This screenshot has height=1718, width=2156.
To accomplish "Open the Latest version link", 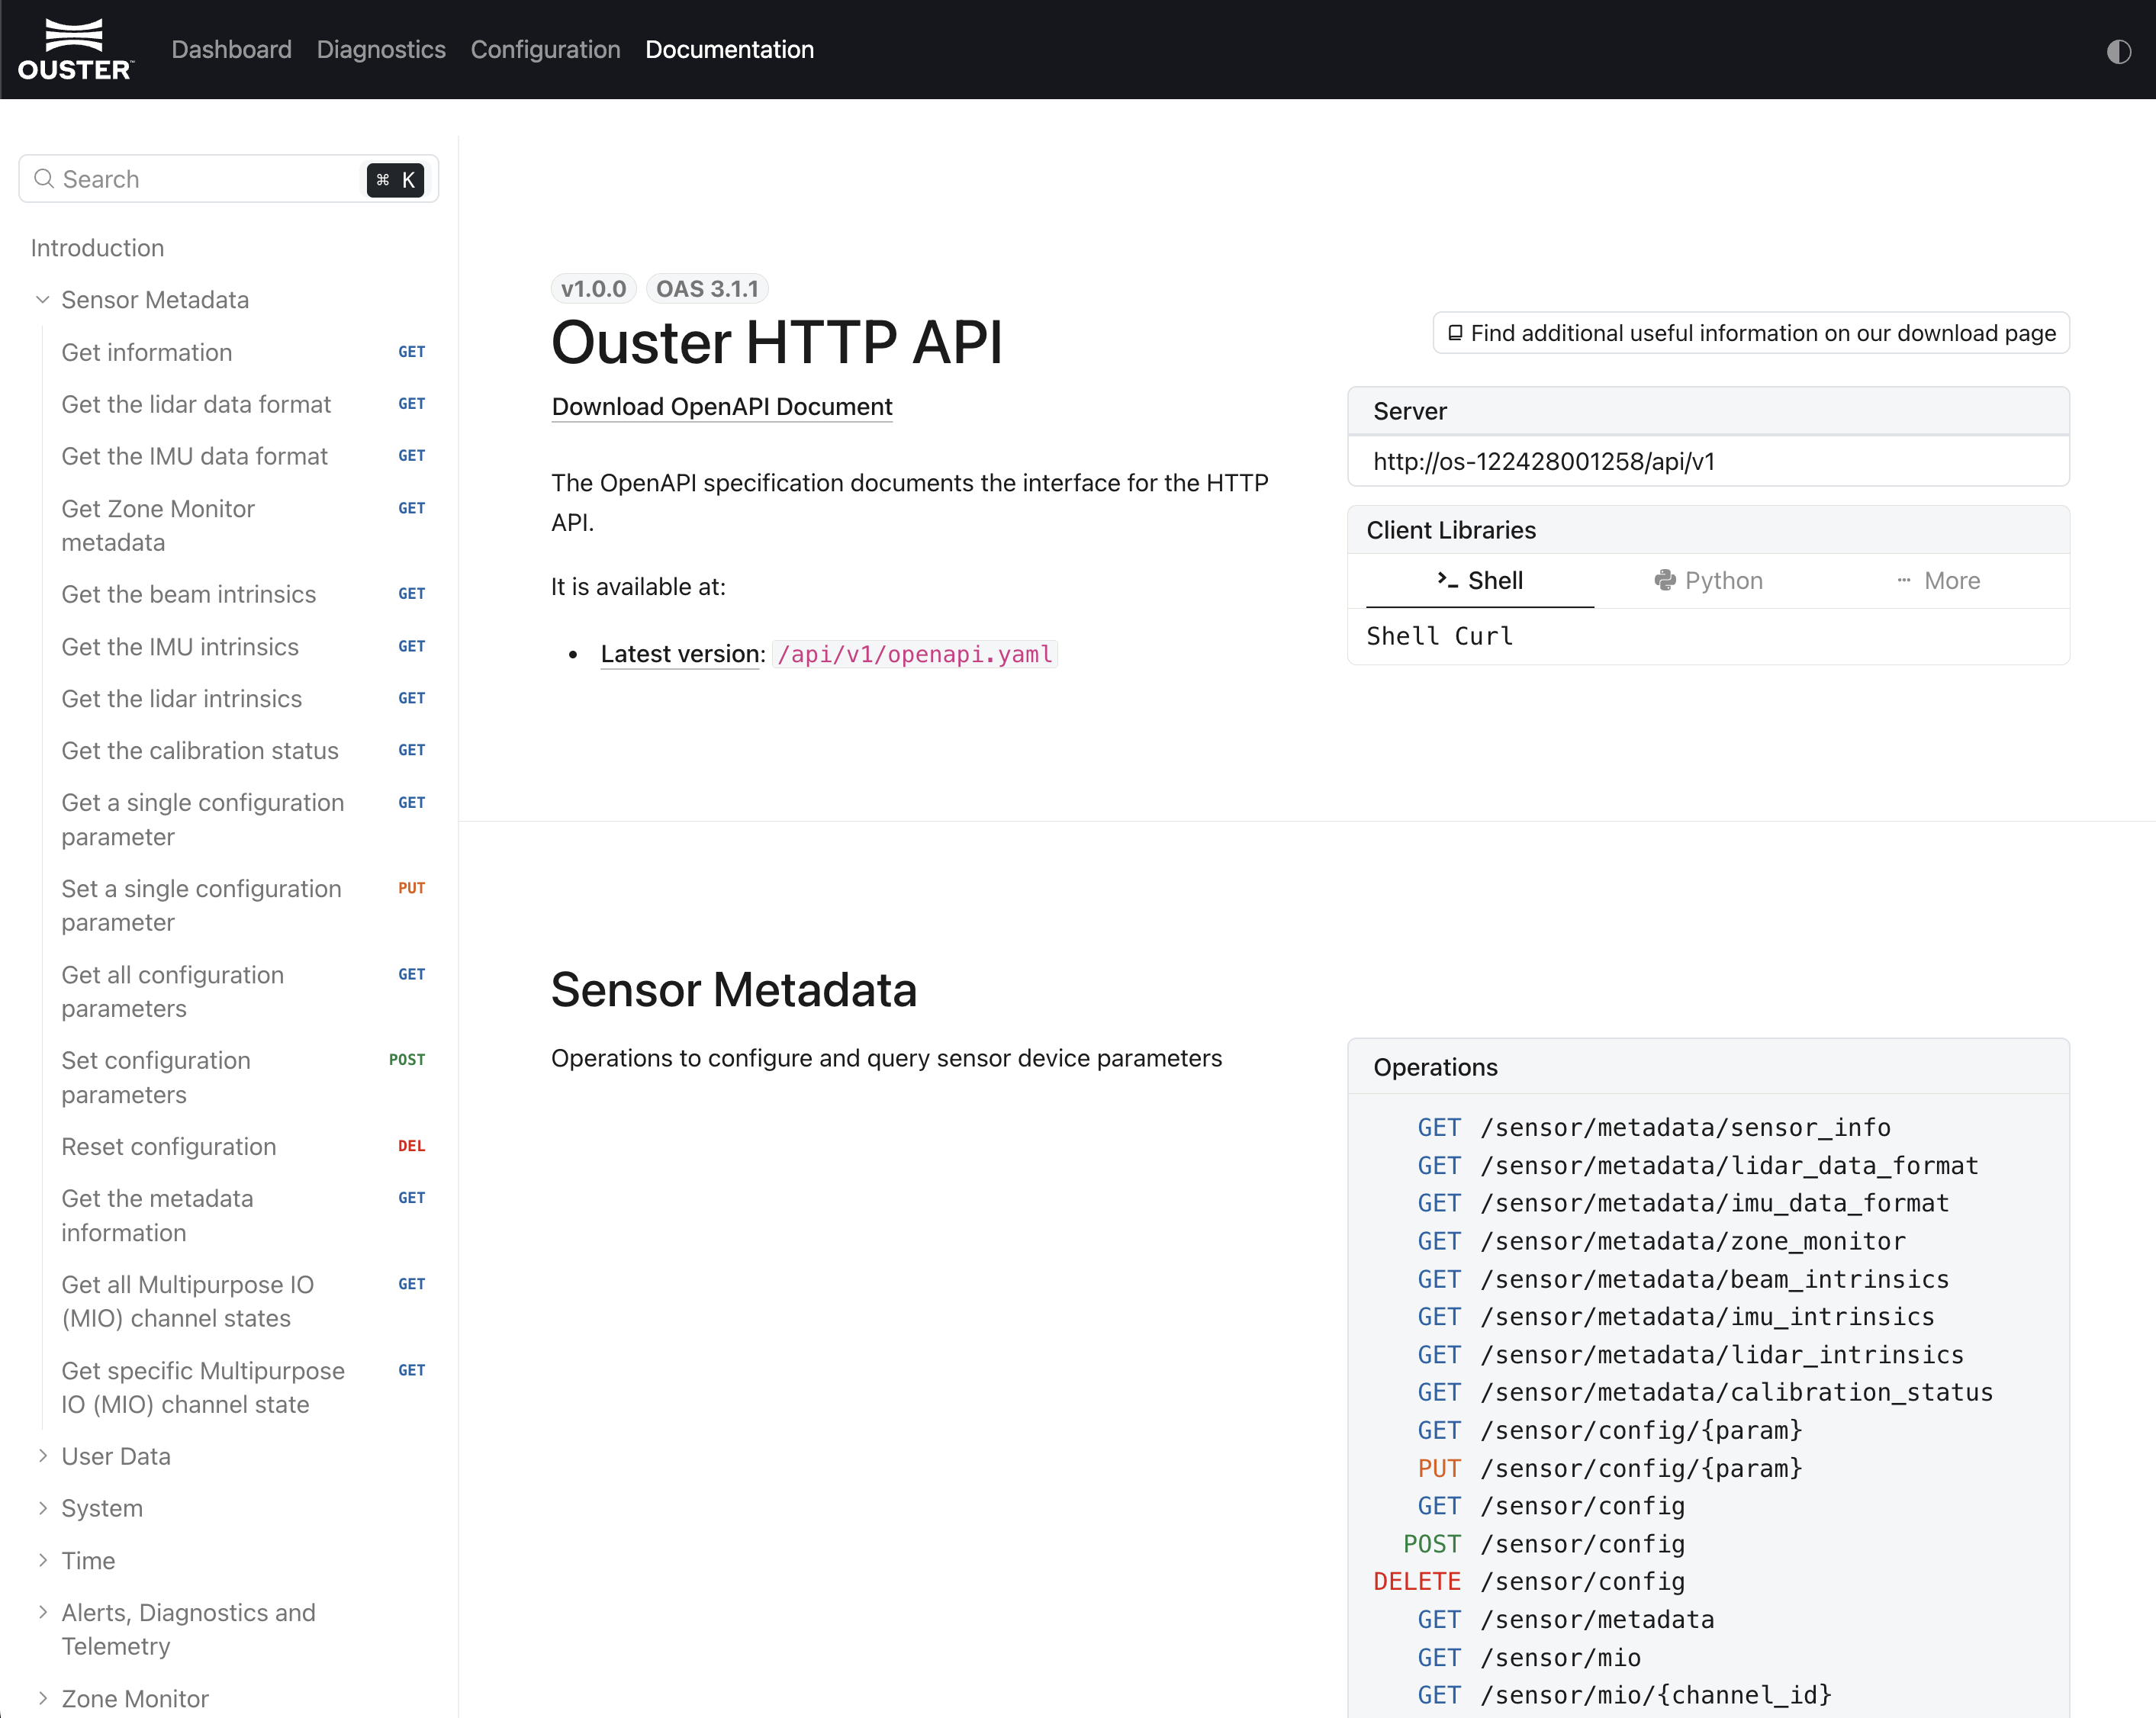I will (x=680, y=654).
